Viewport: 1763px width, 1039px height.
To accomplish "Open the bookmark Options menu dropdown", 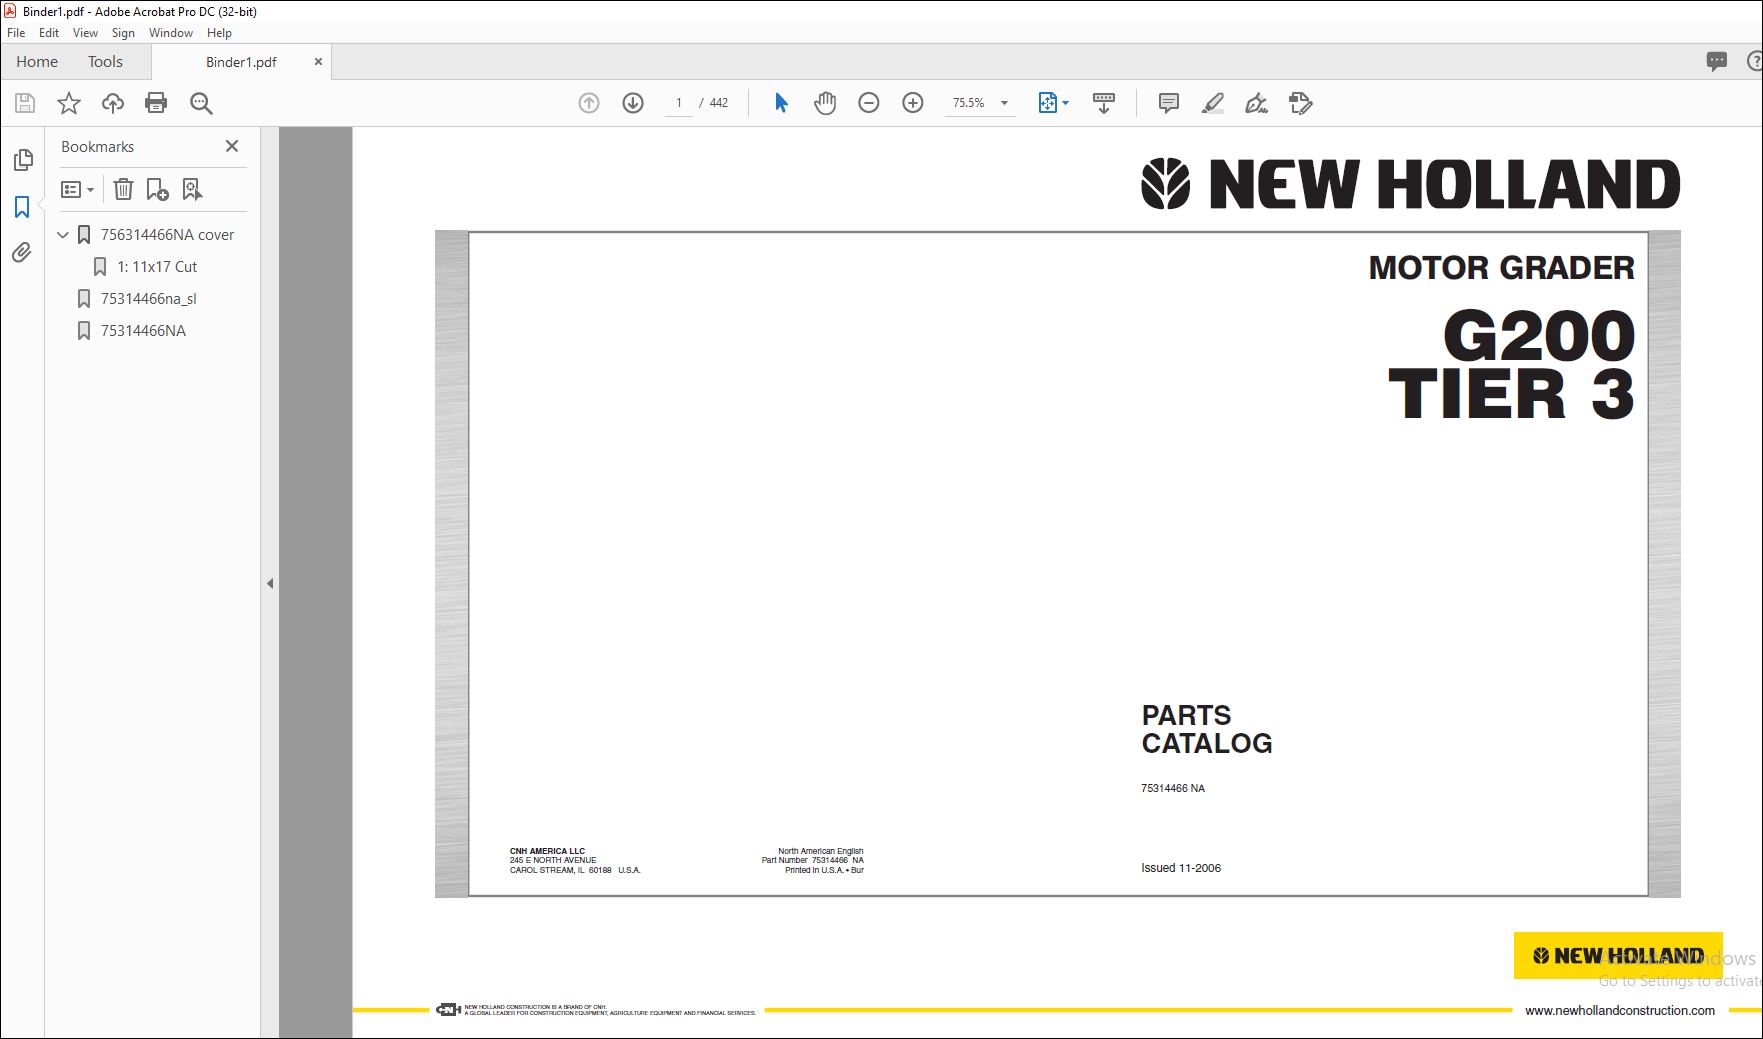I will 77,189.
